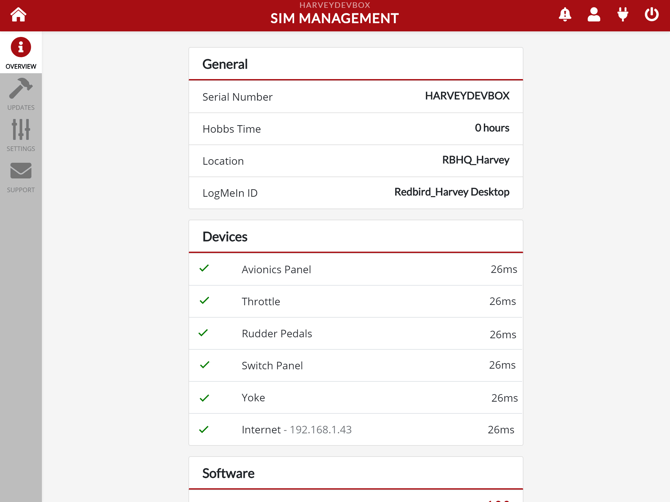Image resolution: width=670 pixels, height=502 pixels.
Task: Click the Switch Panel green checkmark
Action: (x=205, y=364)
